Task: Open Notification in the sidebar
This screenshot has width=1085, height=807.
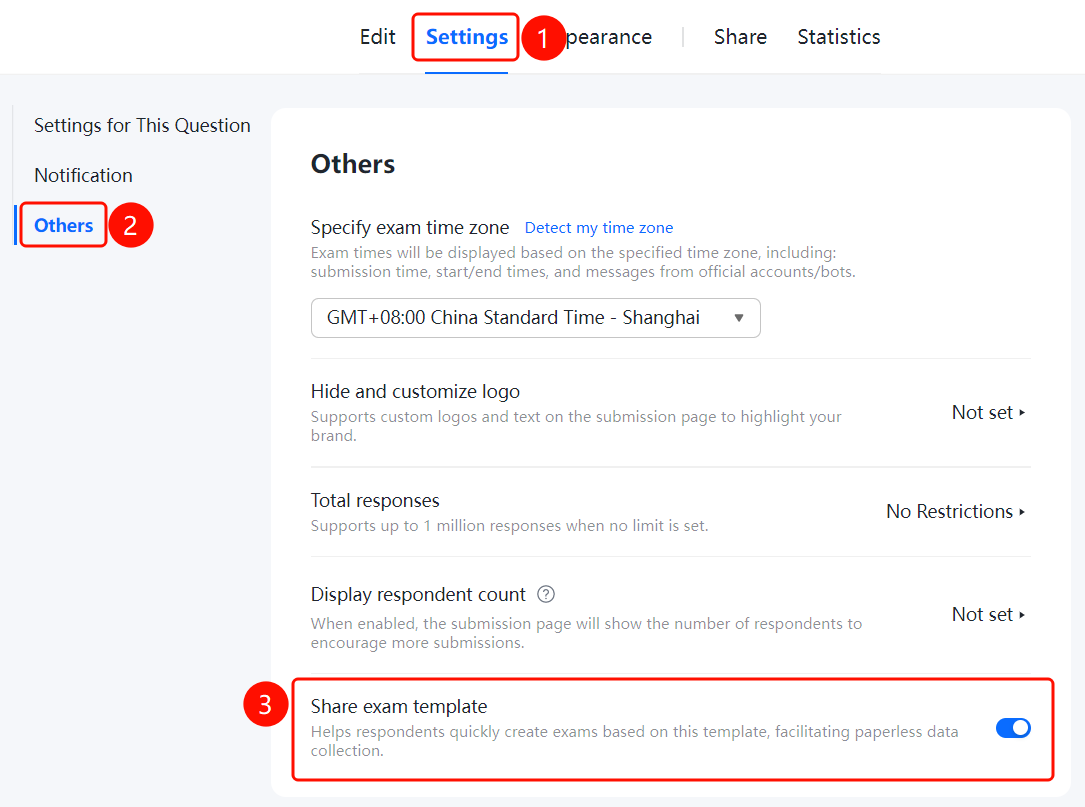Action: click(83, 175)
